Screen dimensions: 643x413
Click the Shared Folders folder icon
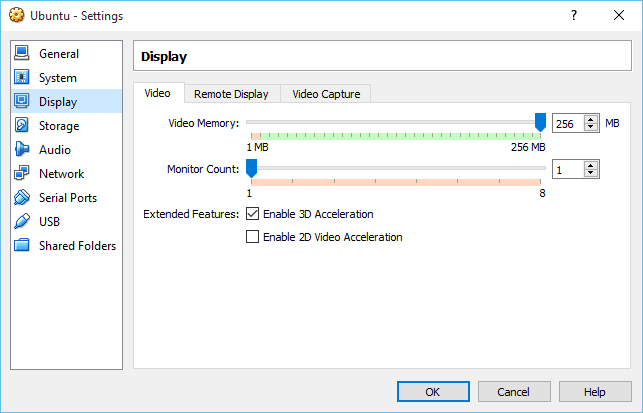pyautogui.click(x=21, y=245)
